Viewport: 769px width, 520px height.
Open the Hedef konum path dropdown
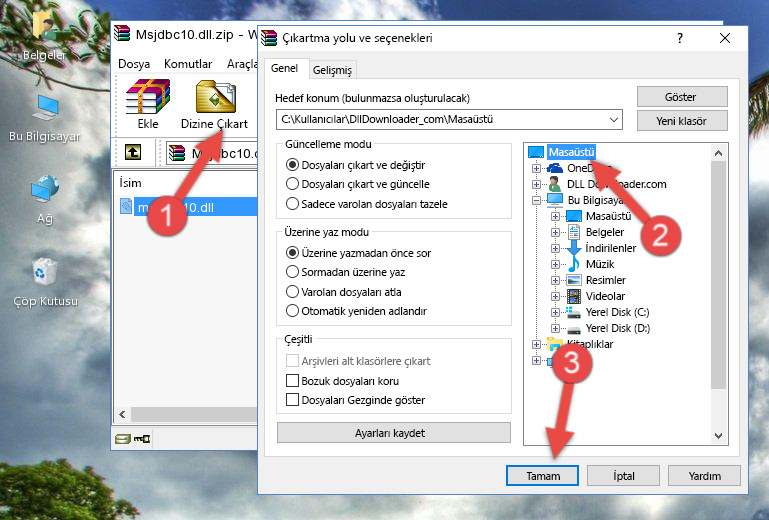click(x=614, y=120)
